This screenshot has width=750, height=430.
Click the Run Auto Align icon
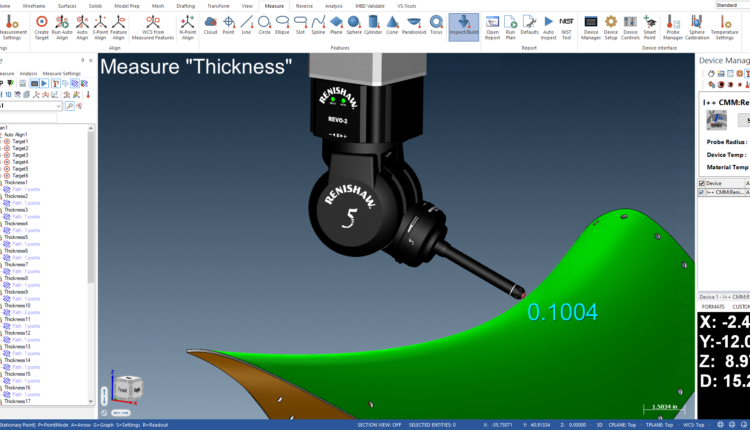[x=63, y=25]
